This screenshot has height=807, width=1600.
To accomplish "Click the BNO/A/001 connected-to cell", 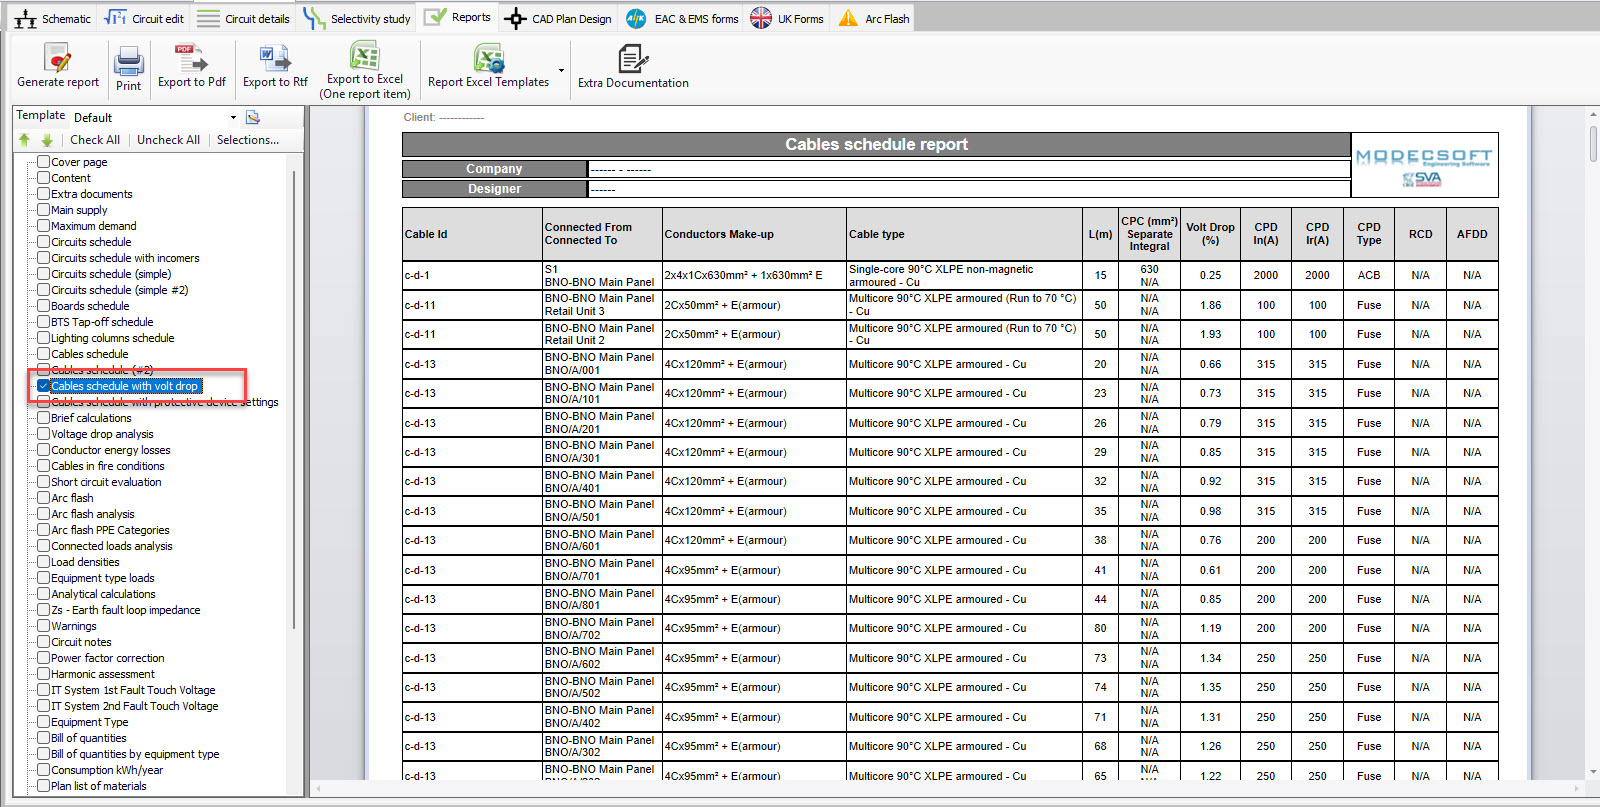I will point(602,364).
